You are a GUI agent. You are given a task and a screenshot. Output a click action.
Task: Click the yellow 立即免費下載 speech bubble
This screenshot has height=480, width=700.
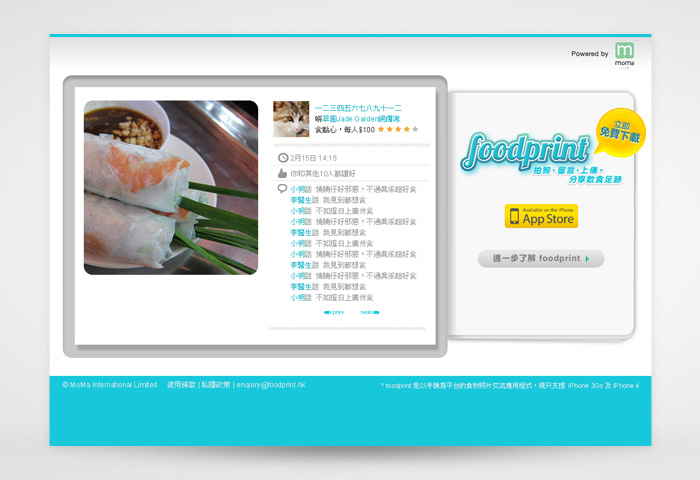[x=620, y=133]
